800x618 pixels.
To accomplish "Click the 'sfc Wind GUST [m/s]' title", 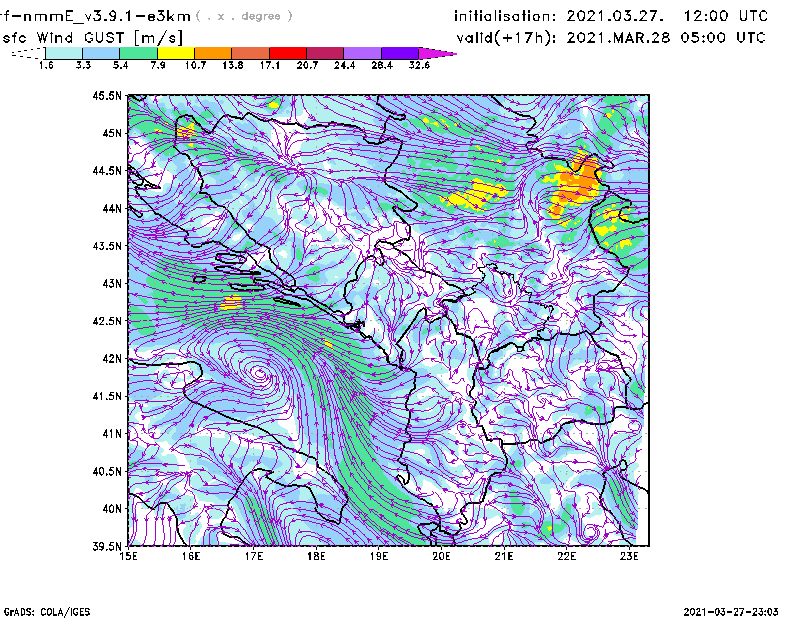I will pyautogui.click(x=92, y=38).
